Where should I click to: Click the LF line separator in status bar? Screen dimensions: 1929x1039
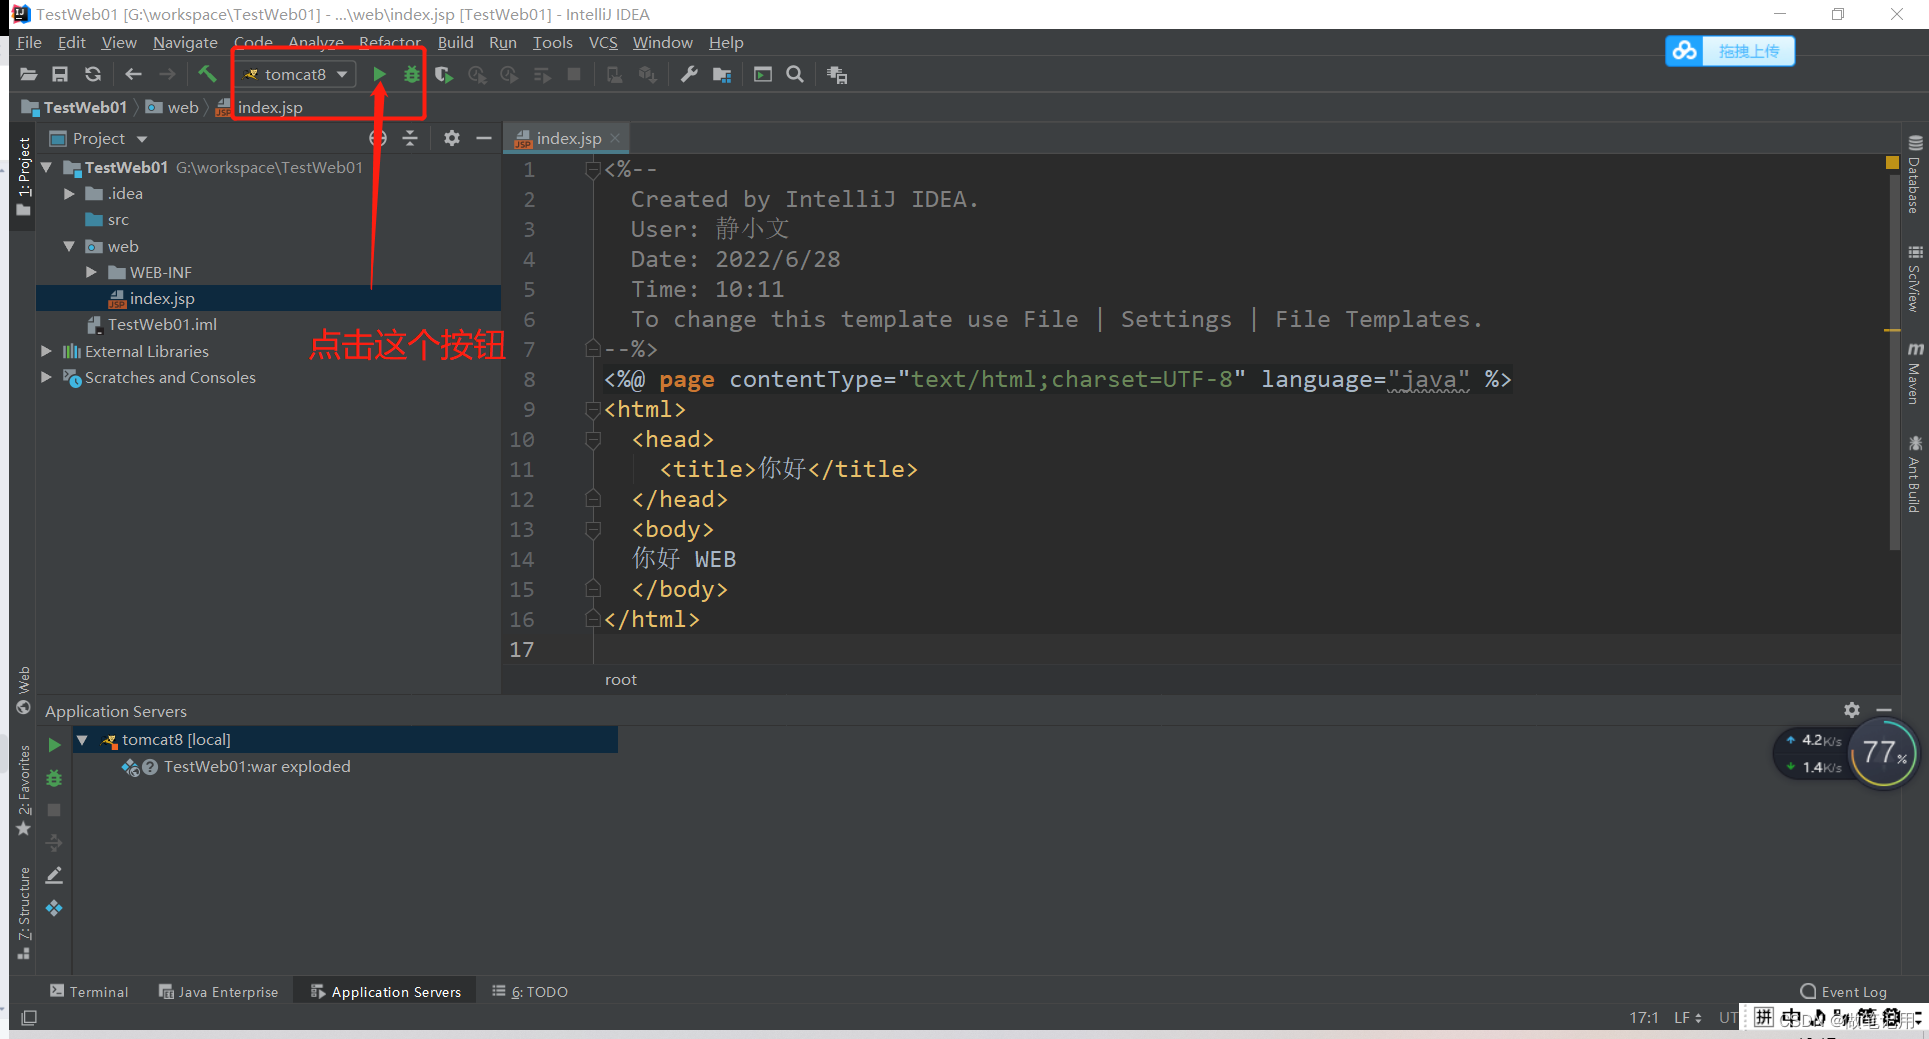[x=1687, y=1018]
